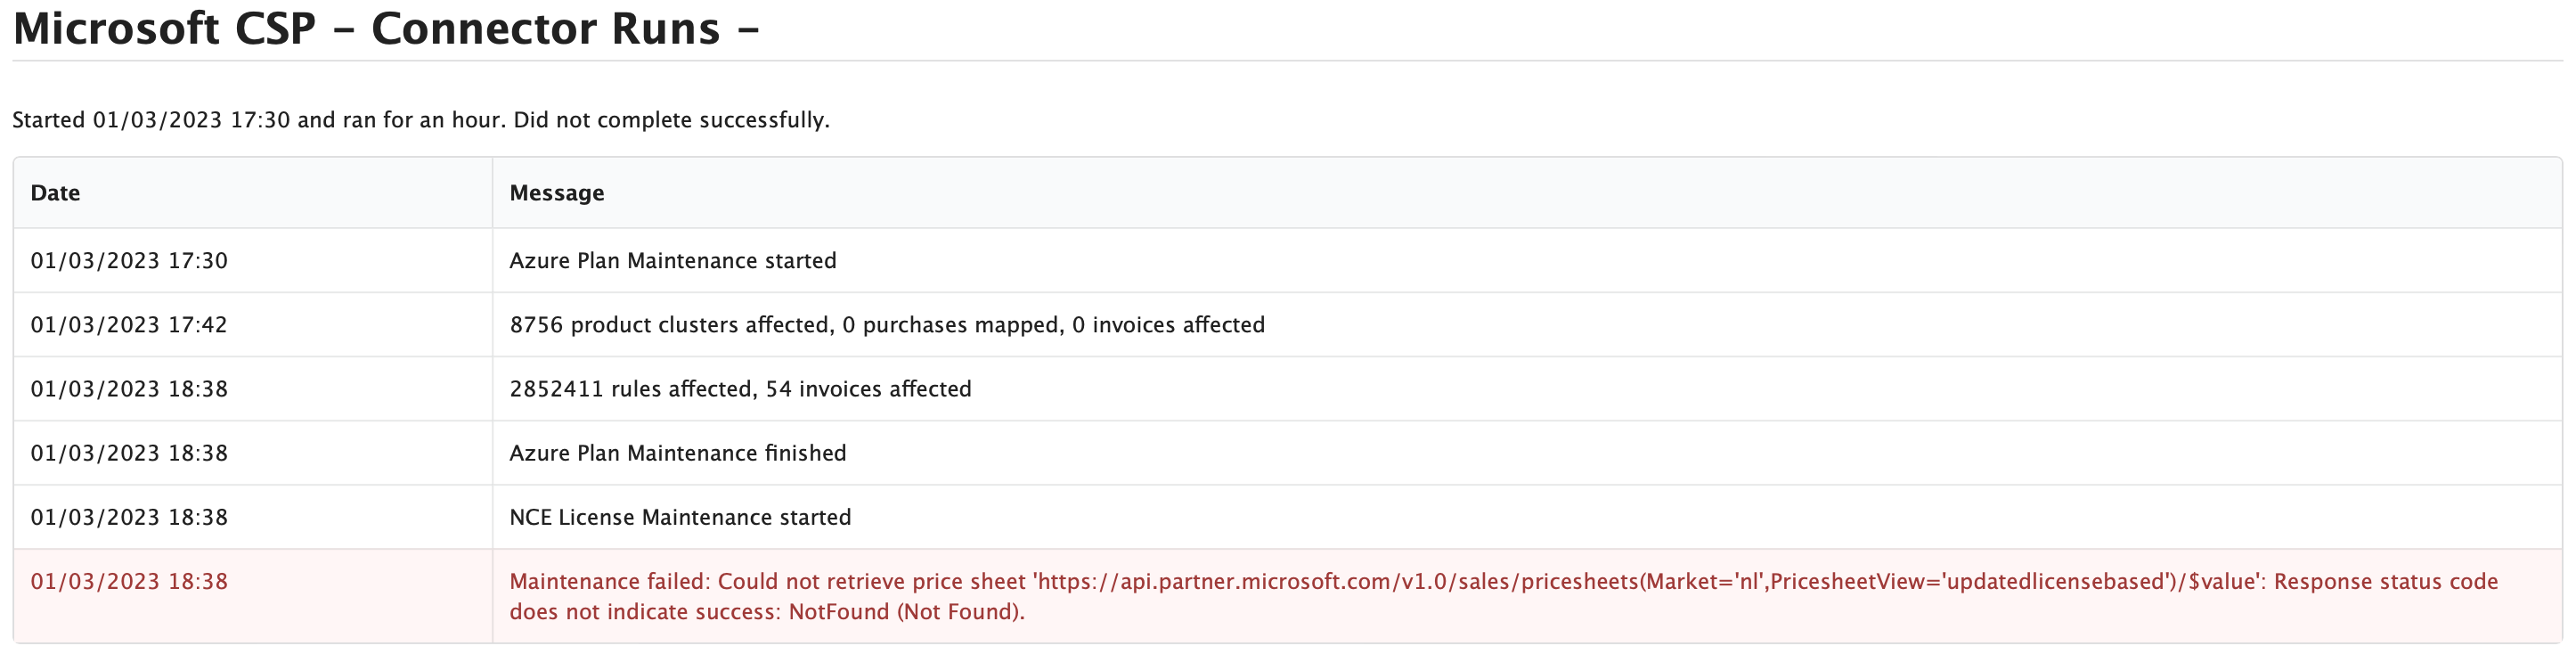The image size is (2576, 654).
Task: Click the "NCE License Maintenance started" message
Action: pos(680,517)
